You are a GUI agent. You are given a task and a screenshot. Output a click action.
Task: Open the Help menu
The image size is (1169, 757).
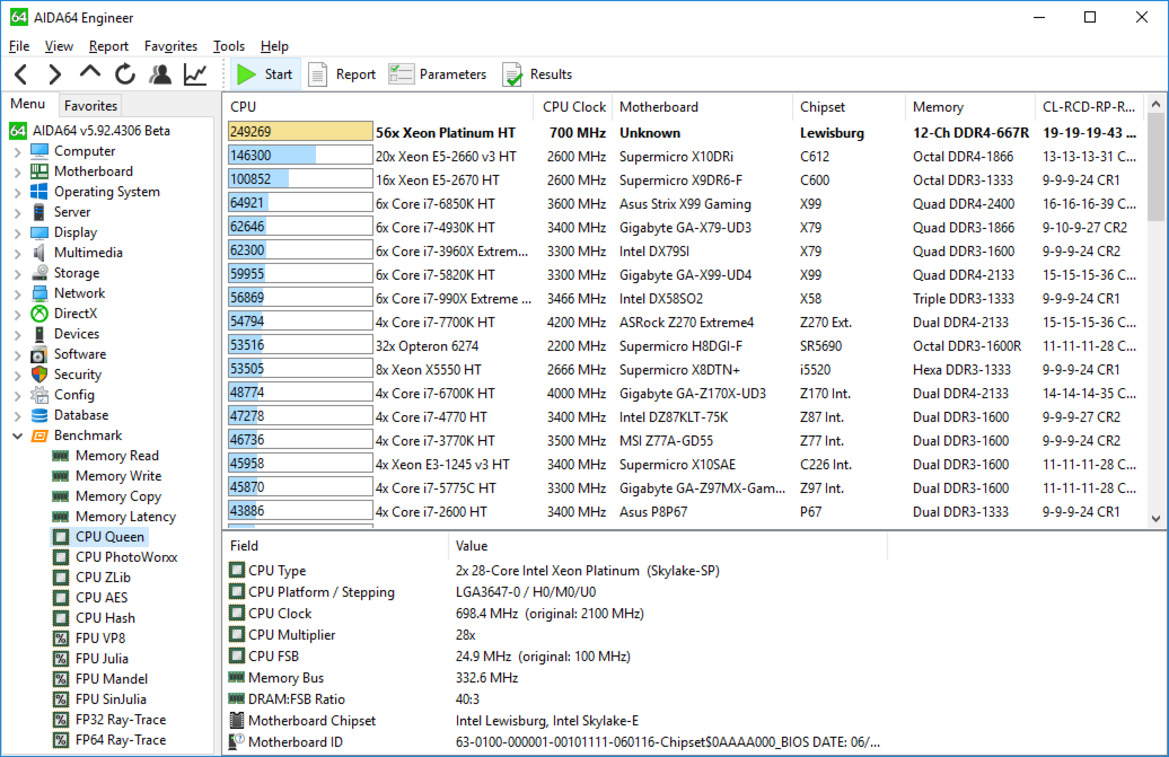coord(274,46)
